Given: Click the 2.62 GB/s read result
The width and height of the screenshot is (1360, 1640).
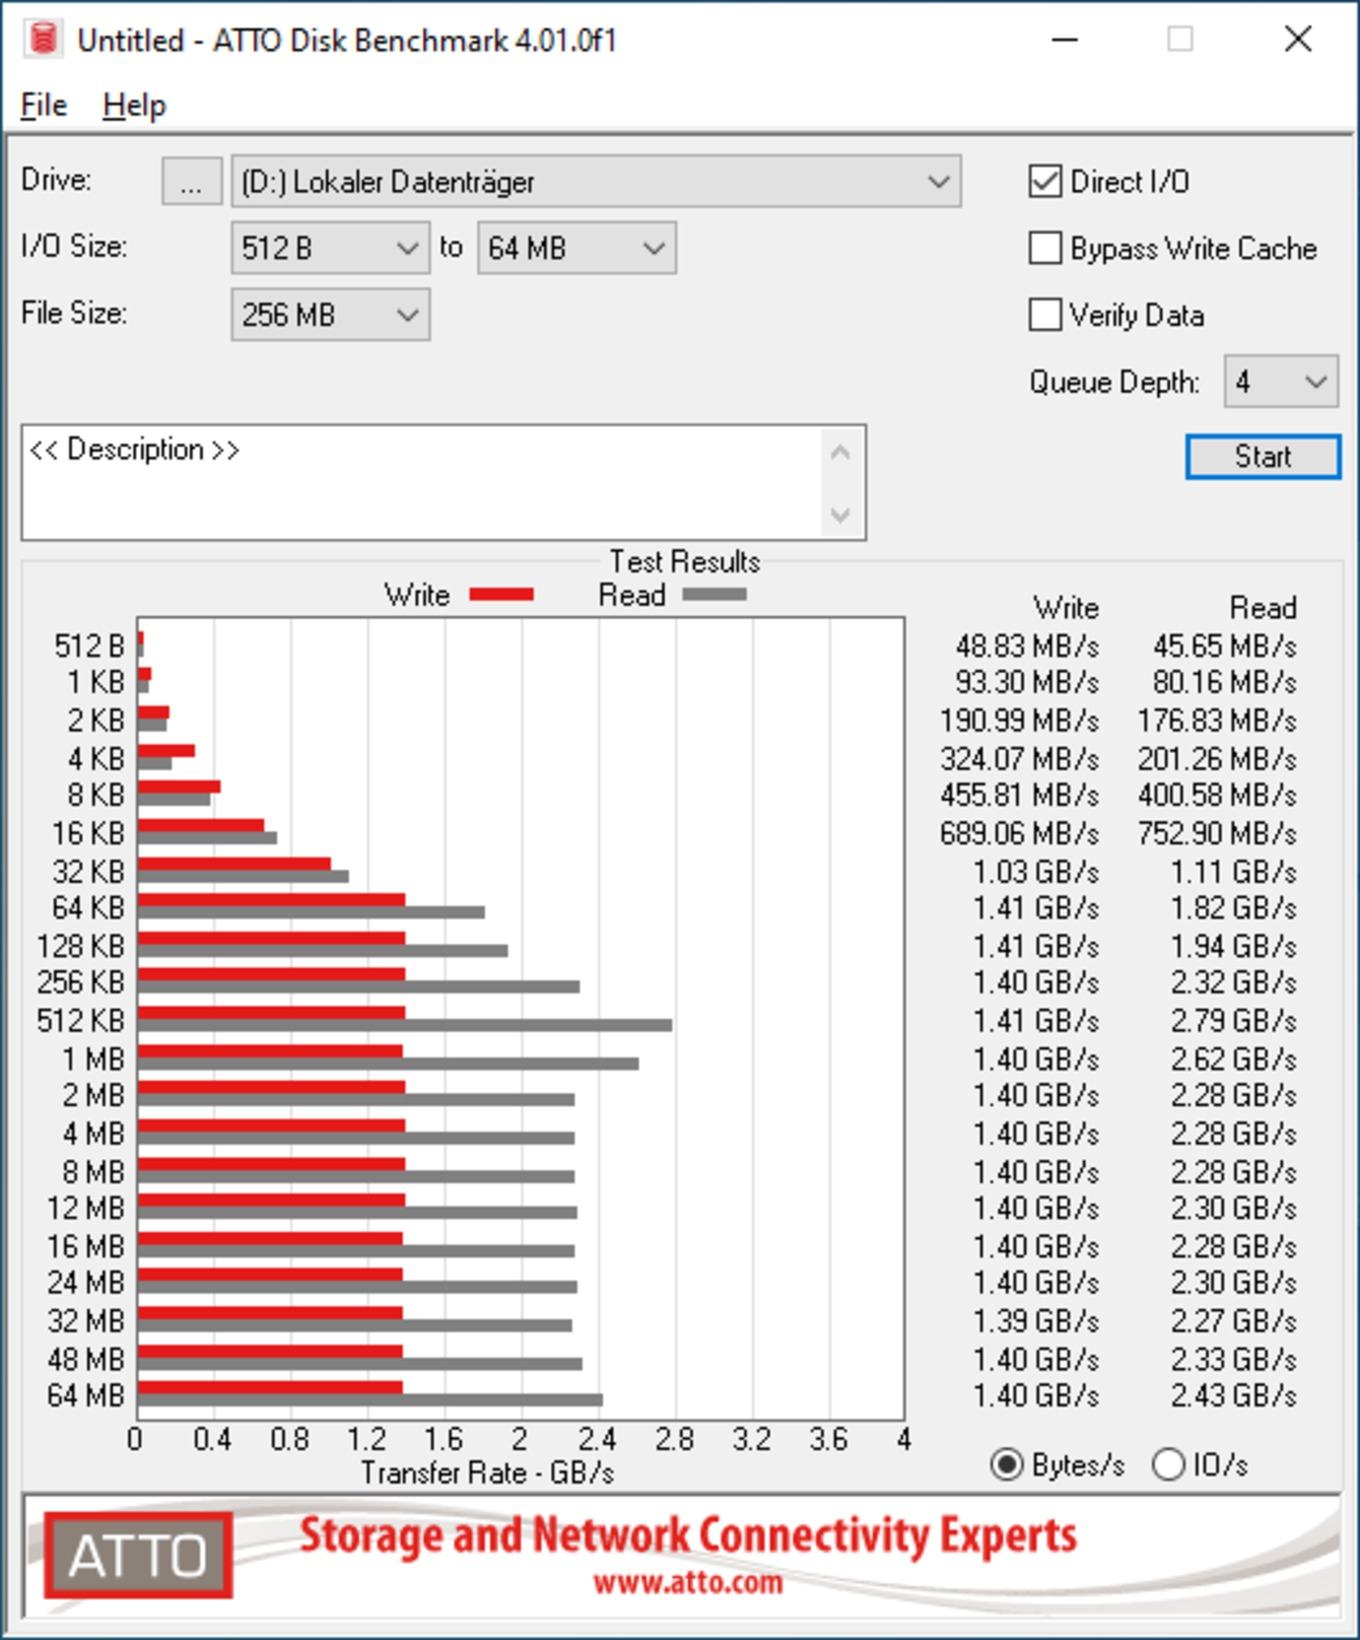Looking at the screenshot, I should [1234, 1059].
